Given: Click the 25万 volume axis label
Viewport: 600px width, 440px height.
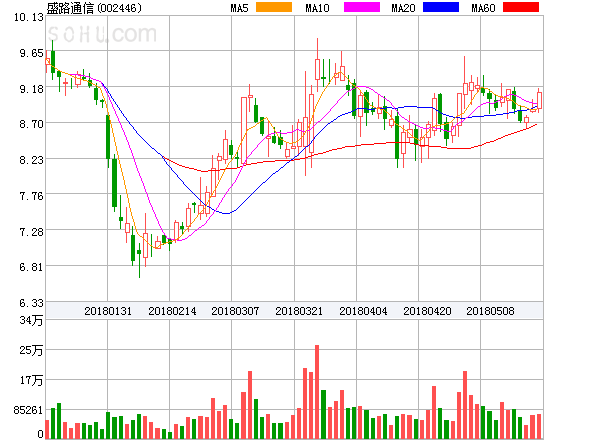Looking at the screenshot, I should (31, 350).
